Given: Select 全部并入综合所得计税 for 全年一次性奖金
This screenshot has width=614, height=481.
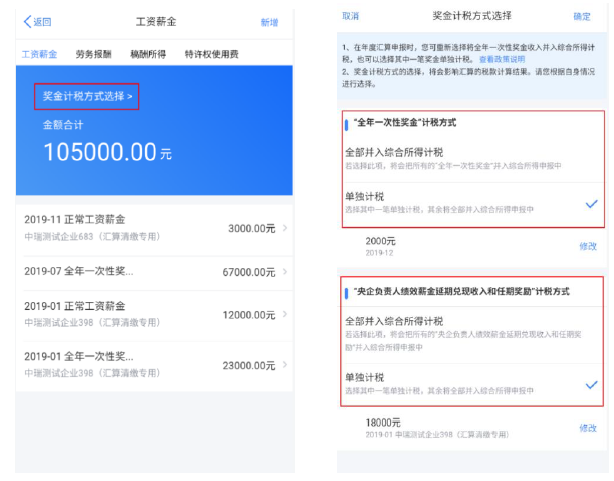Looking at the screenshot, I should point(473,158).
